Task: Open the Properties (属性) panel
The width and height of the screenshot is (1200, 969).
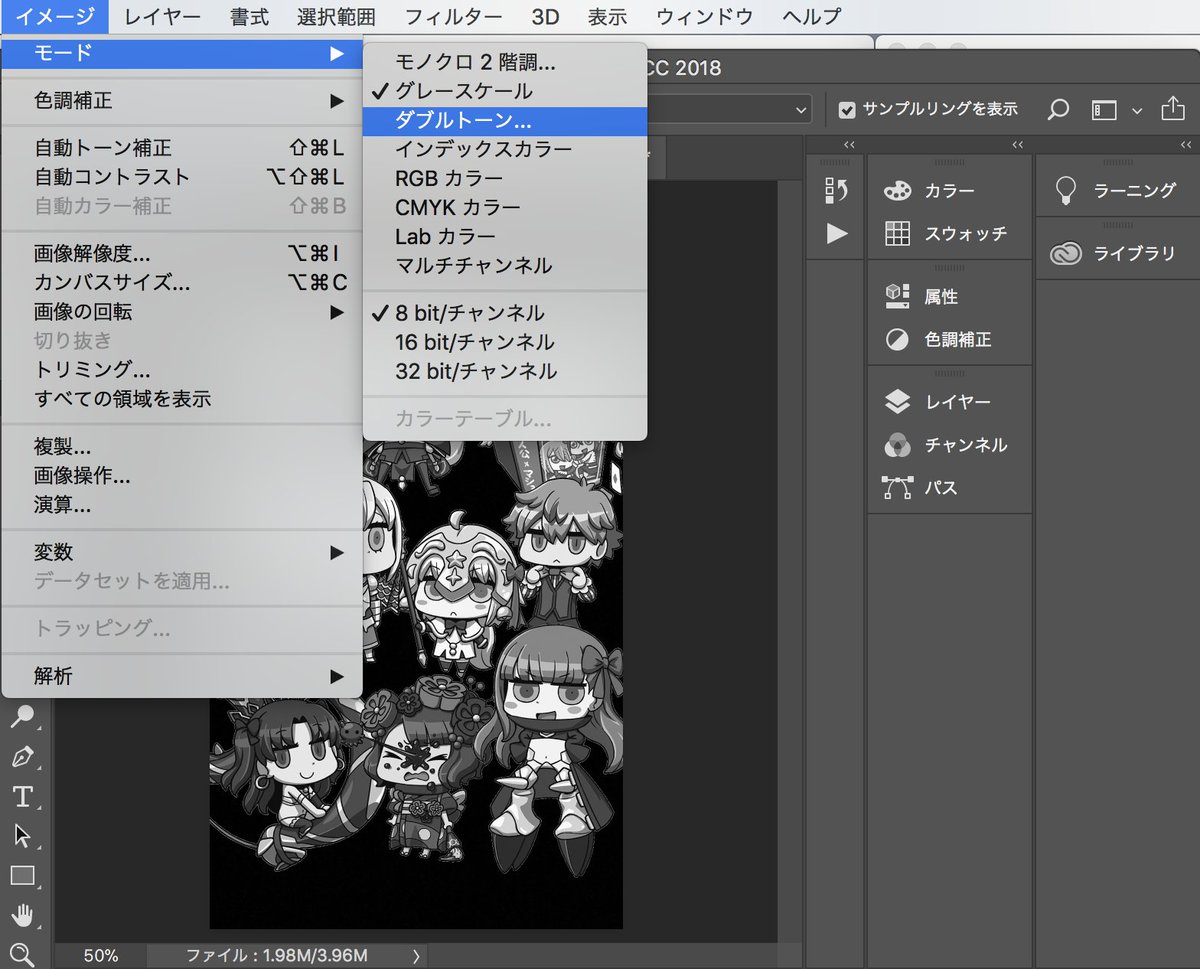Action: [x=948, y=296]
